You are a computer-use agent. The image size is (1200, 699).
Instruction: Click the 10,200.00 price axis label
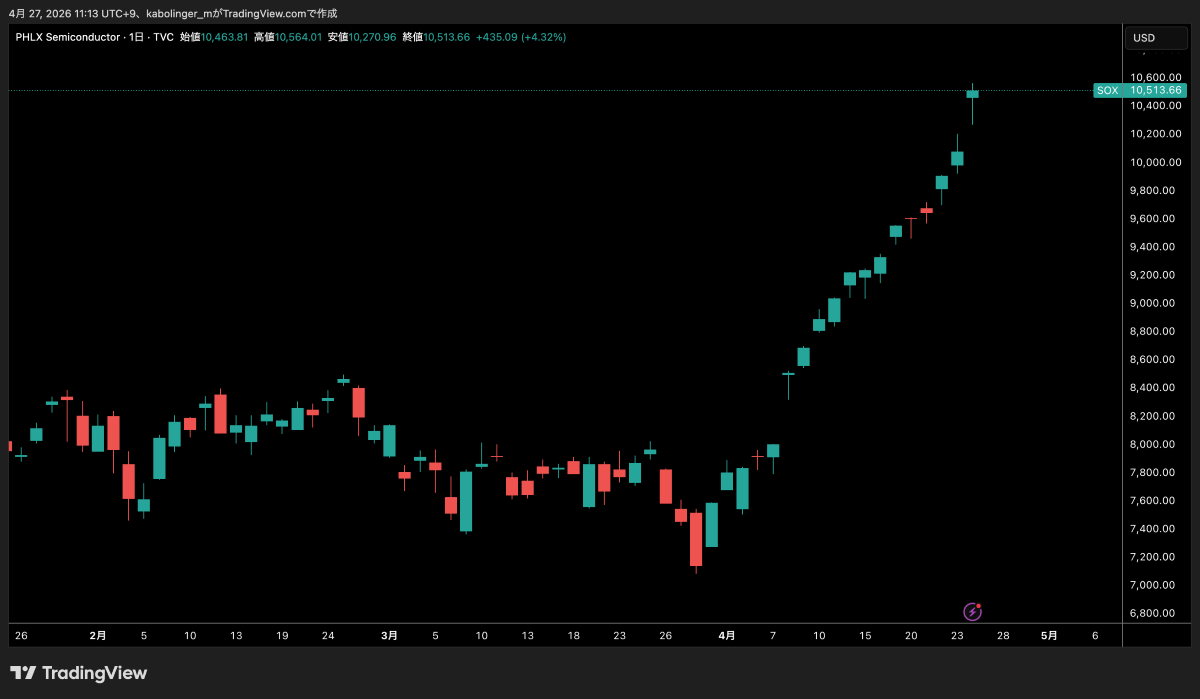[1156, 134]
